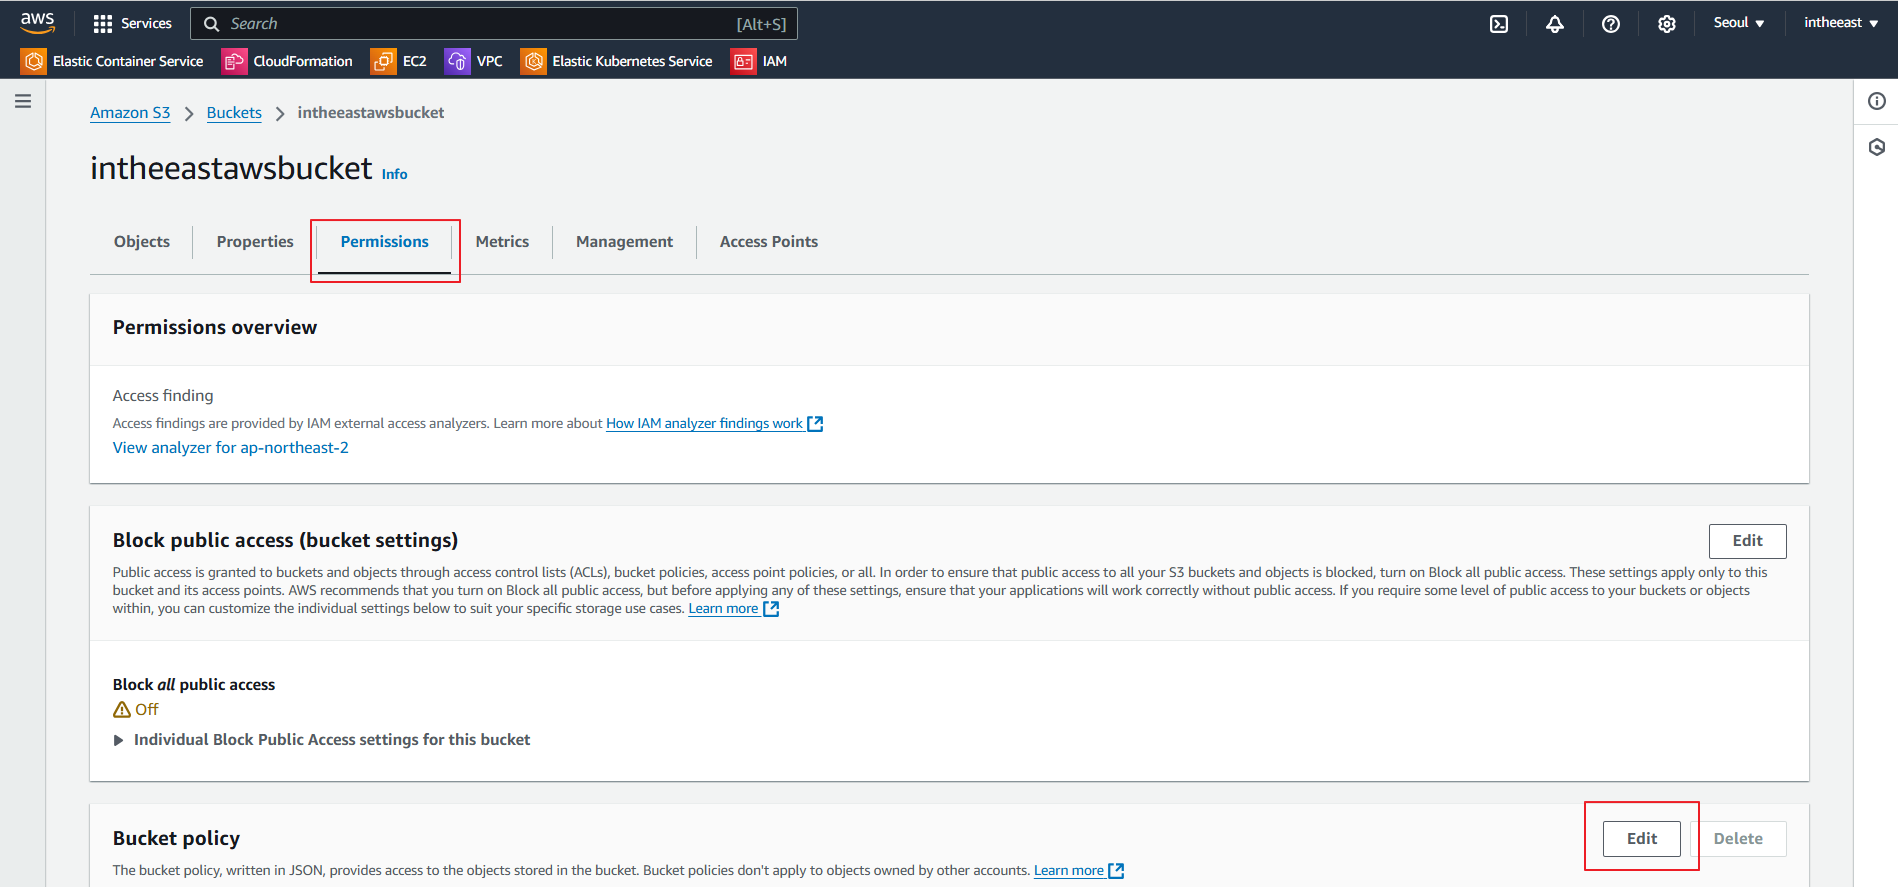Open Elastic Container Service shortcut icon

(33, 61)
